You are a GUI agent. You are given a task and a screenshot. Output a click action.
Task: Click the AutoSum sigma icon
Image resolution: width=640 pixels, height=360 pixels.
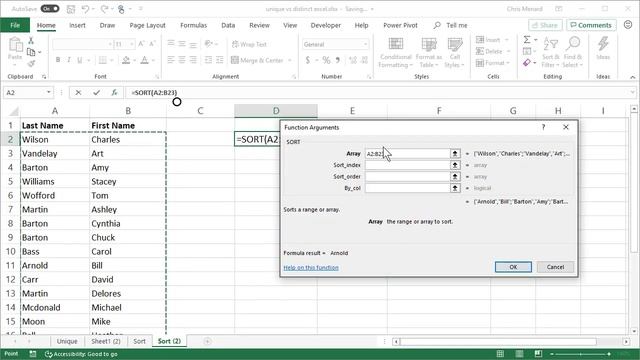[527, 40]
